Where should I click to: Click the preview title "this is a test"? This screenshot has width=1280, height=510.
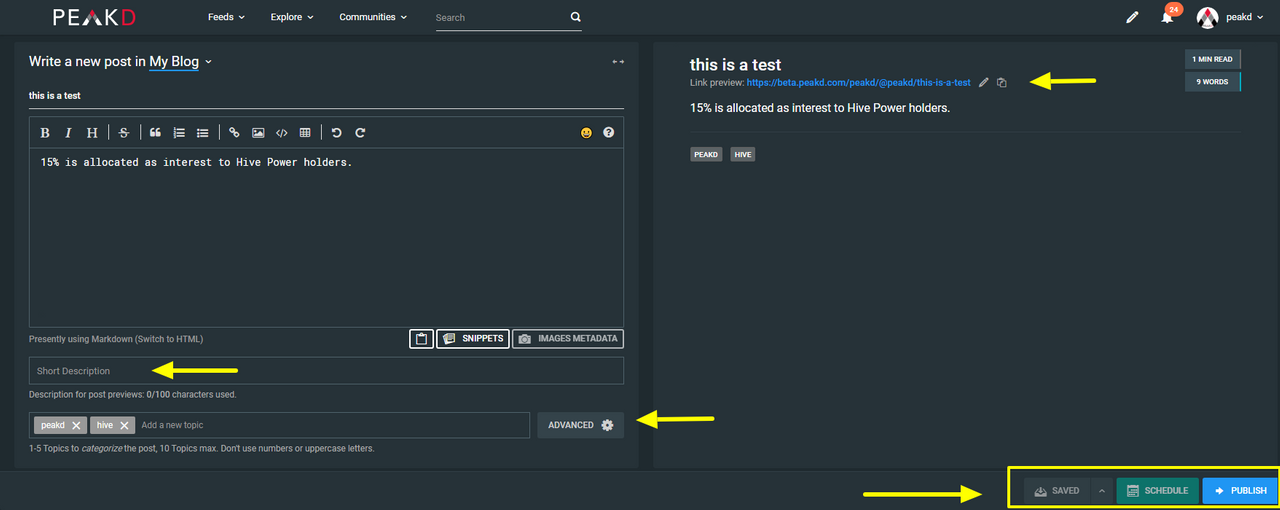[735, 64]
